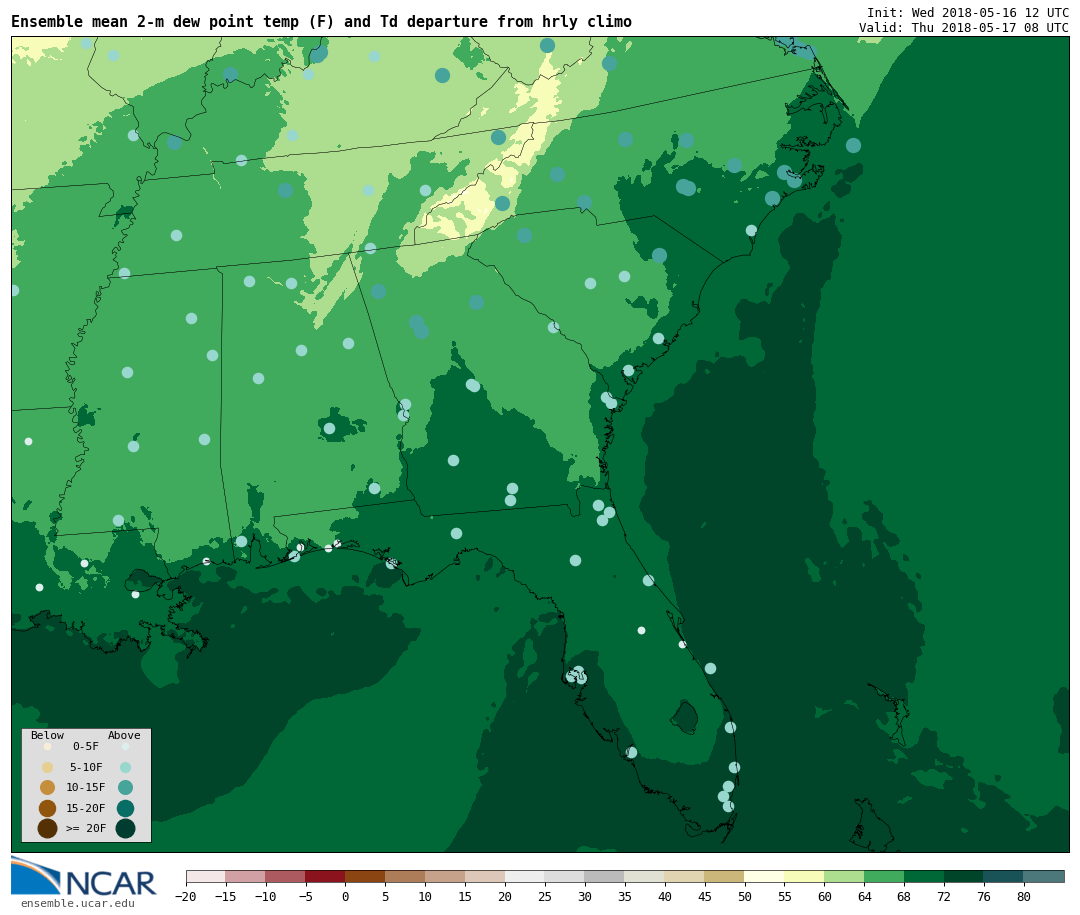Click the Below 0-5F tiny cream legend dot
The image size is (1080, 915).
coord(48,746)
